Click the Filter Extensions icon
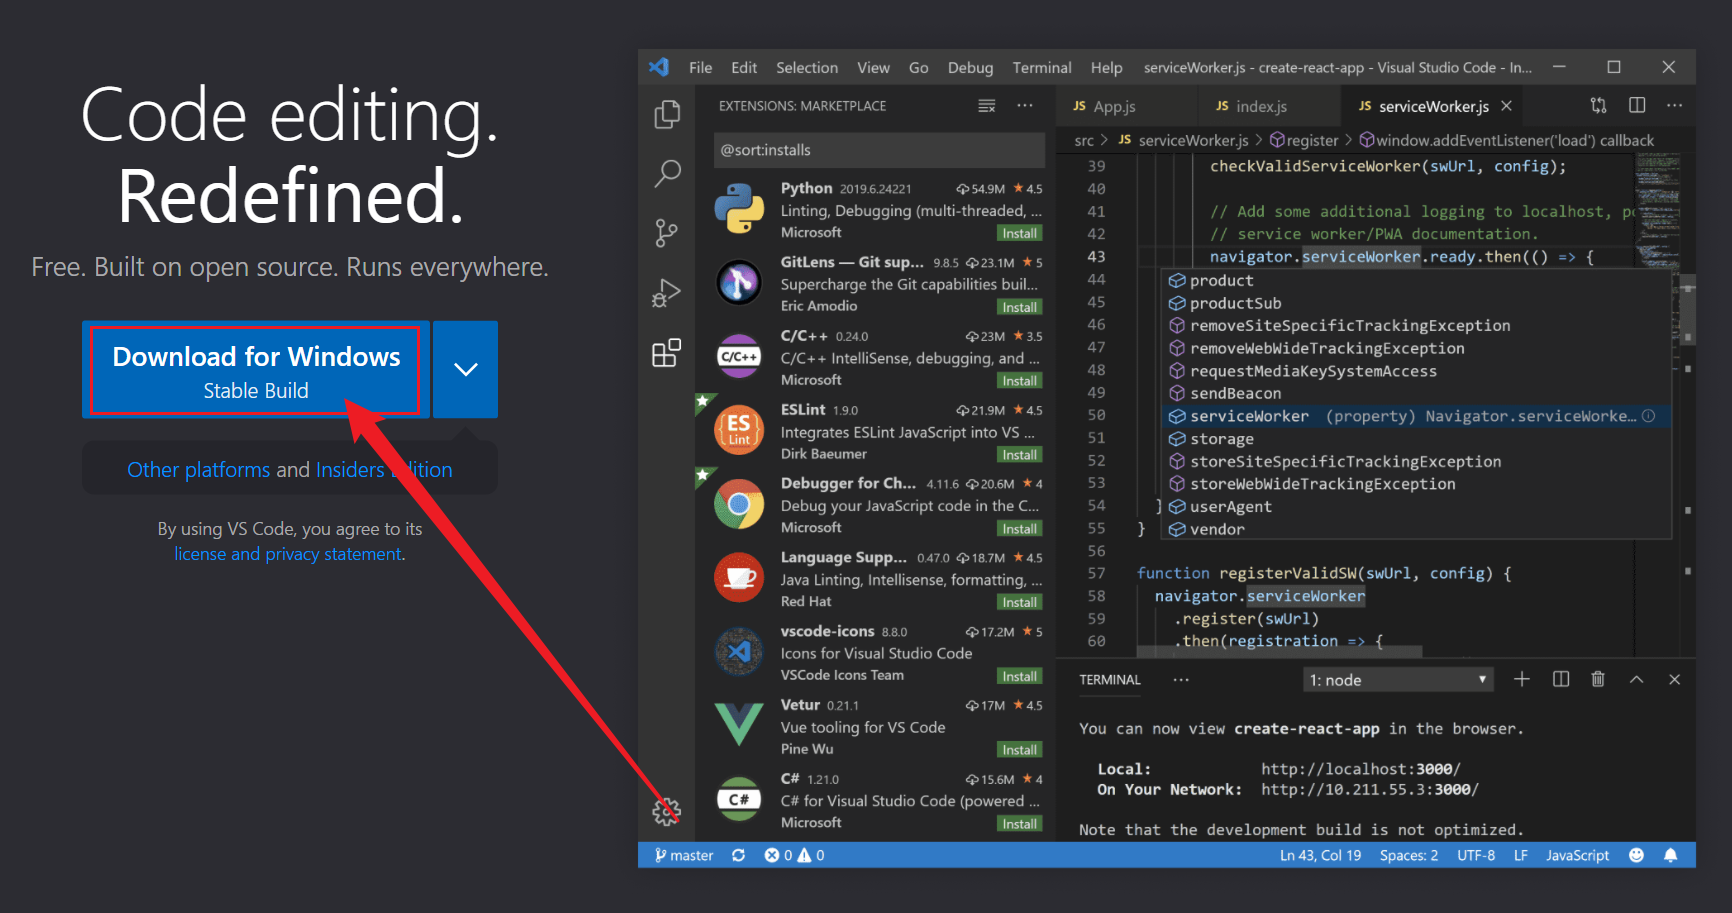This screenshot has width=1732, height=913. pyautogui.click(x=986, y=105)
